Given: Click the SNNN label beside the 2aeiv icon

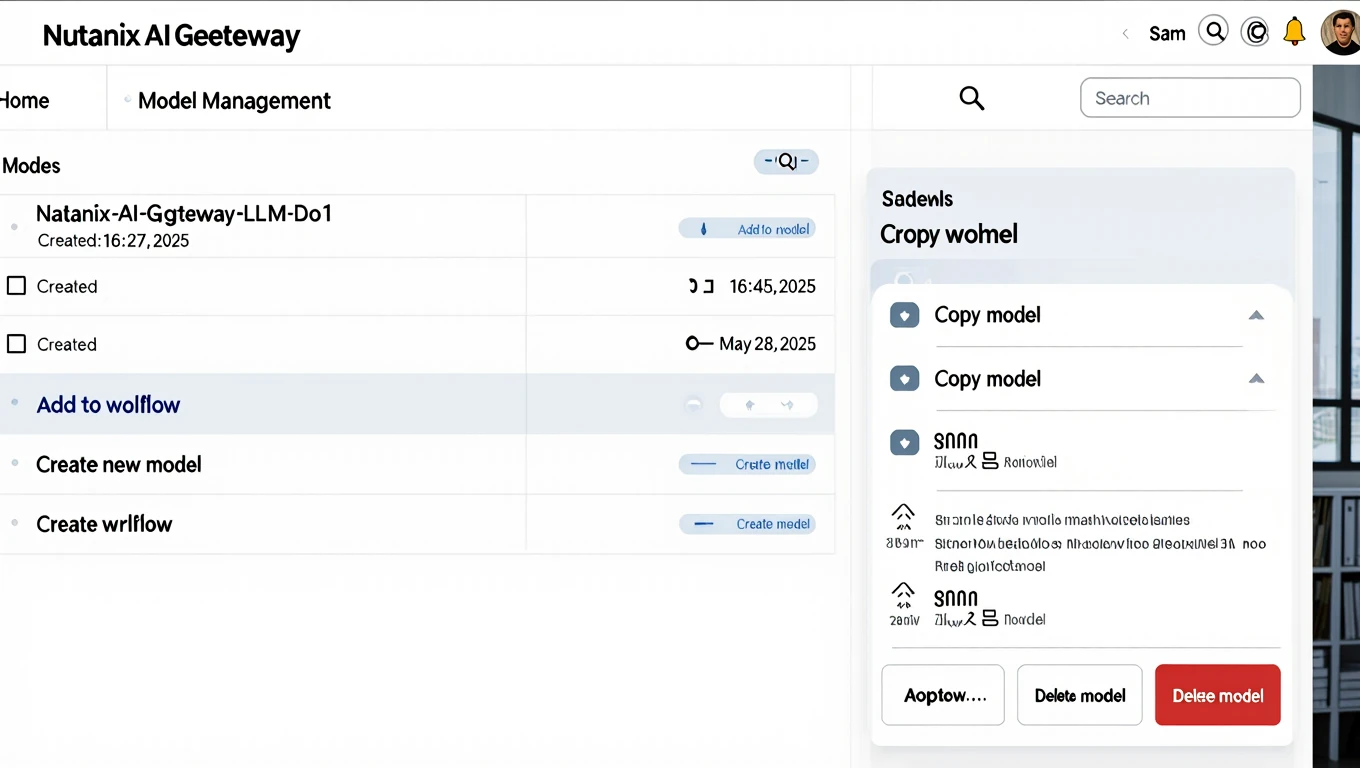Looking at the screenshot, I should (955, 598).
